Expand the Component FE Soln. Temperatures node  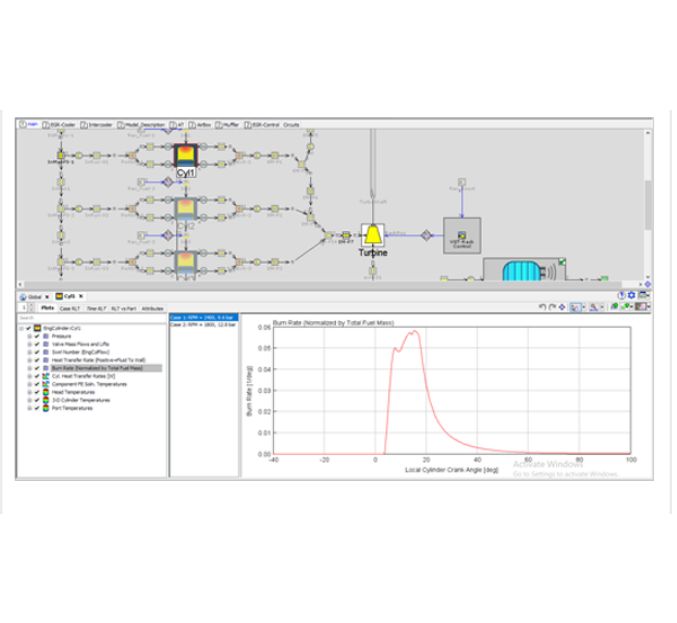click(29, 386)
